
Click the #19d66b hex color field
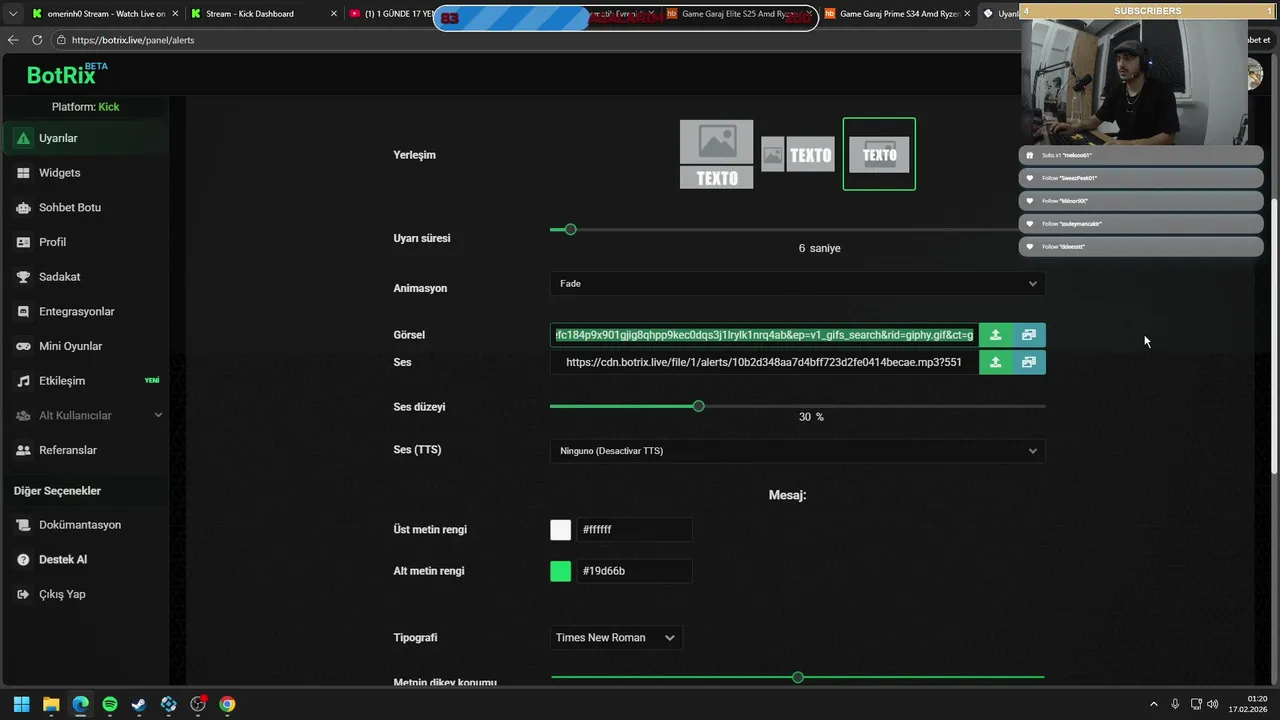click(x=634, y=571)
